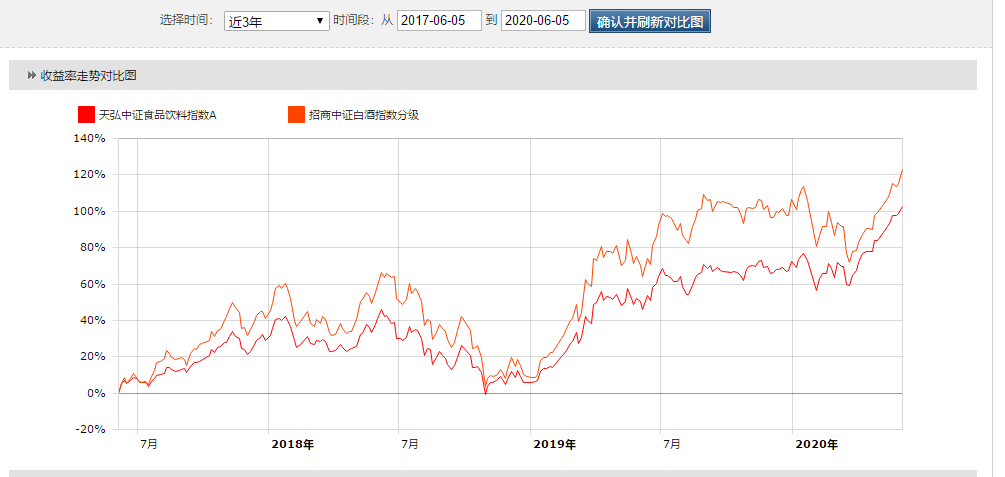Screen dimensions: 1005x477
Task: Collapse the double-arrow icon beside 收益率走势对比图
Action: (x=32, y=76)
